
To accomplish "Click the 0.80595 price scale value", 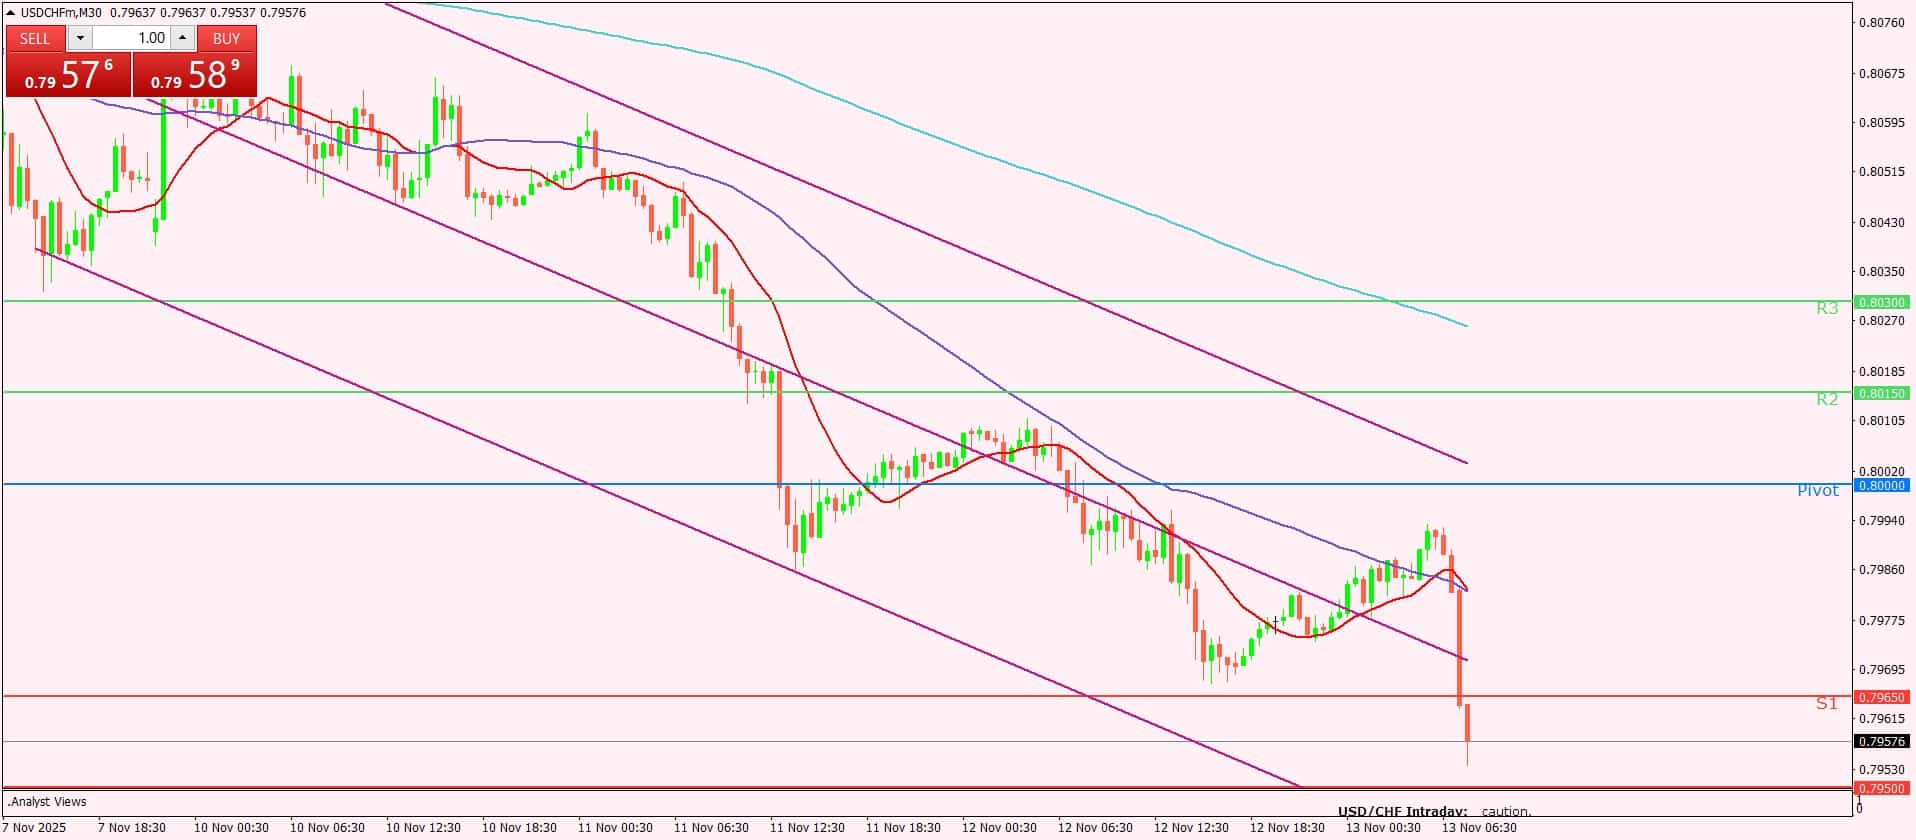I will click(x=1881, y=122).
